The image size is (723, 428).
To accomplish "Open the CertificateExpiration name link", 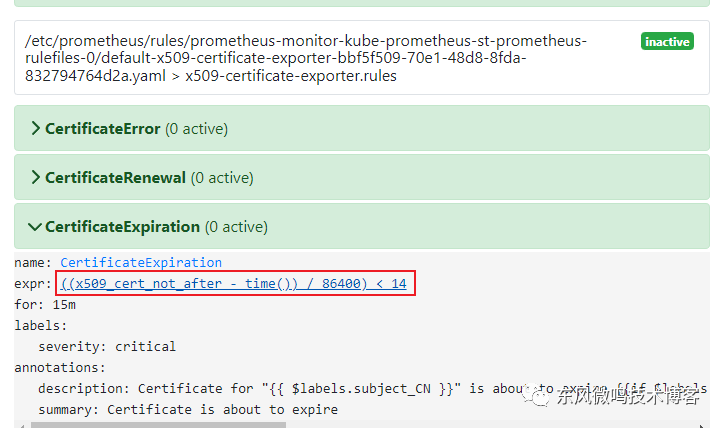I will (141, 262).
